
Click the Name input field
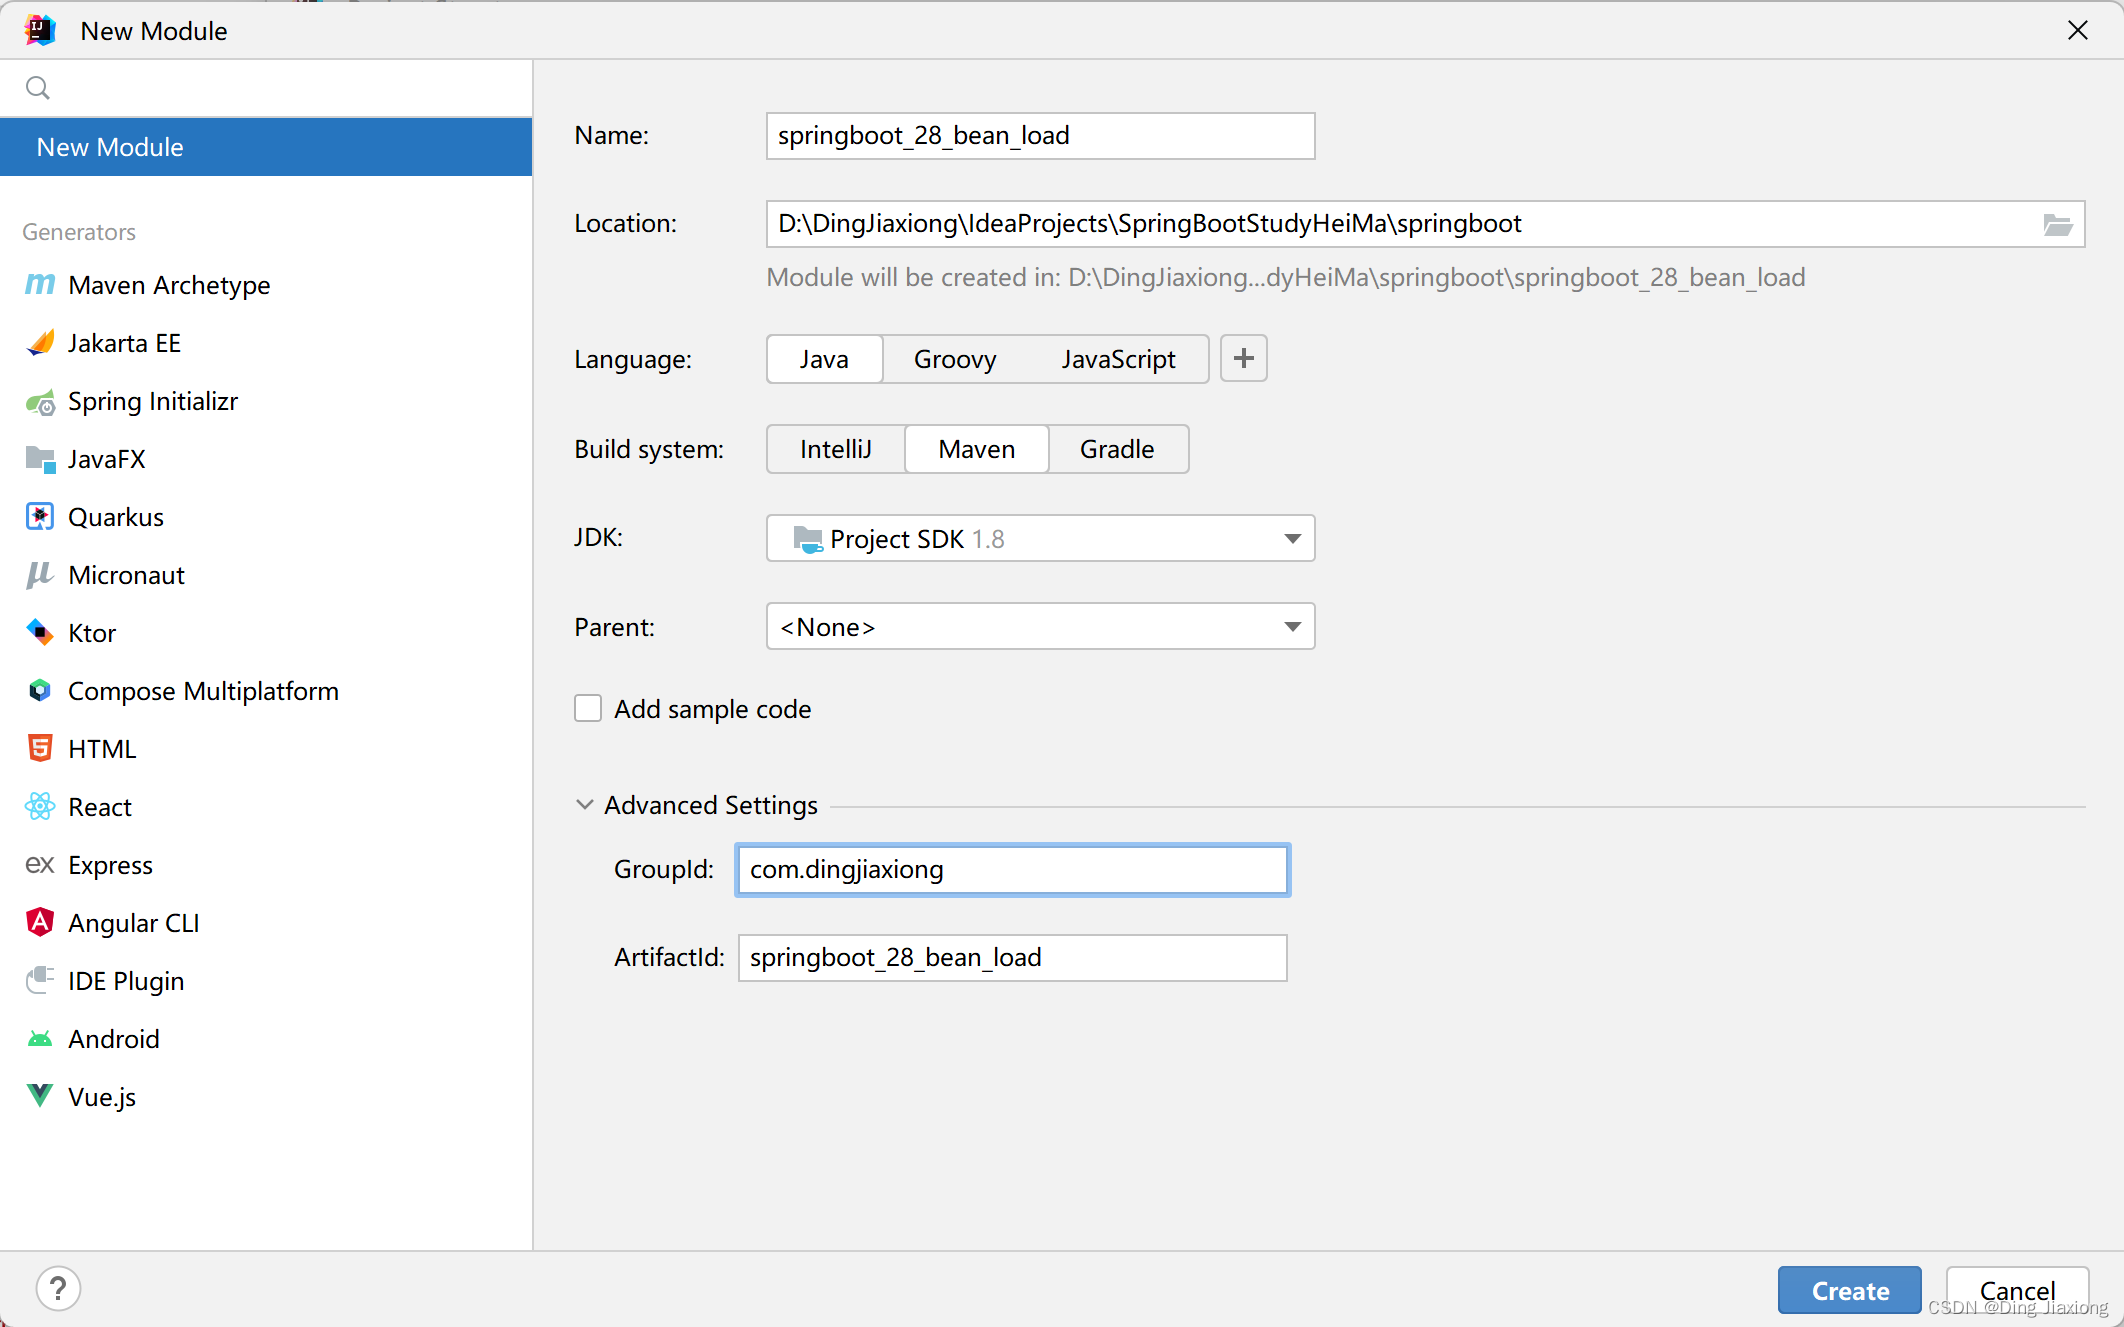(1040, 136)
